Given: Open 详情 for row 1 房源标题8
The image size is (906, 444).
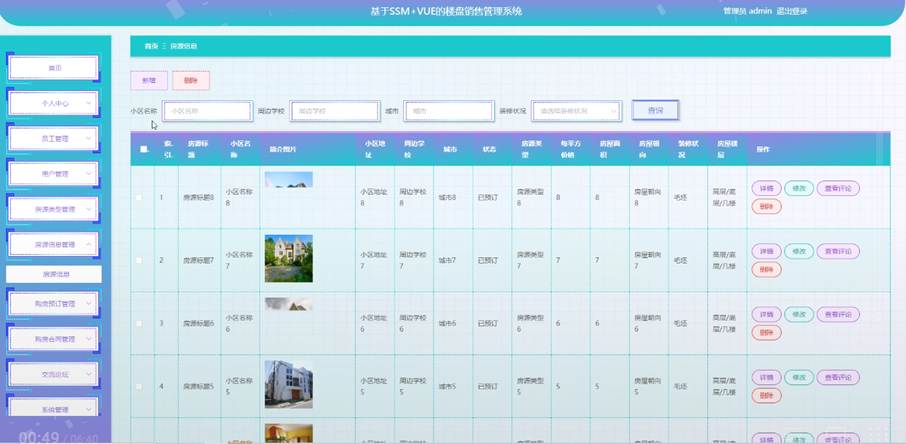Looking at the screenshot, I should (766, 188).
